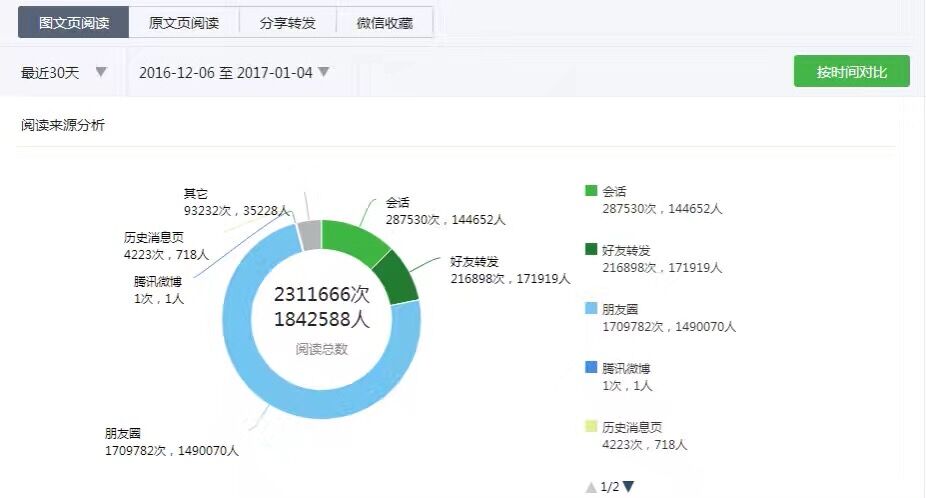Expand the 最近30天 time range dropdown

coord(64,72)
